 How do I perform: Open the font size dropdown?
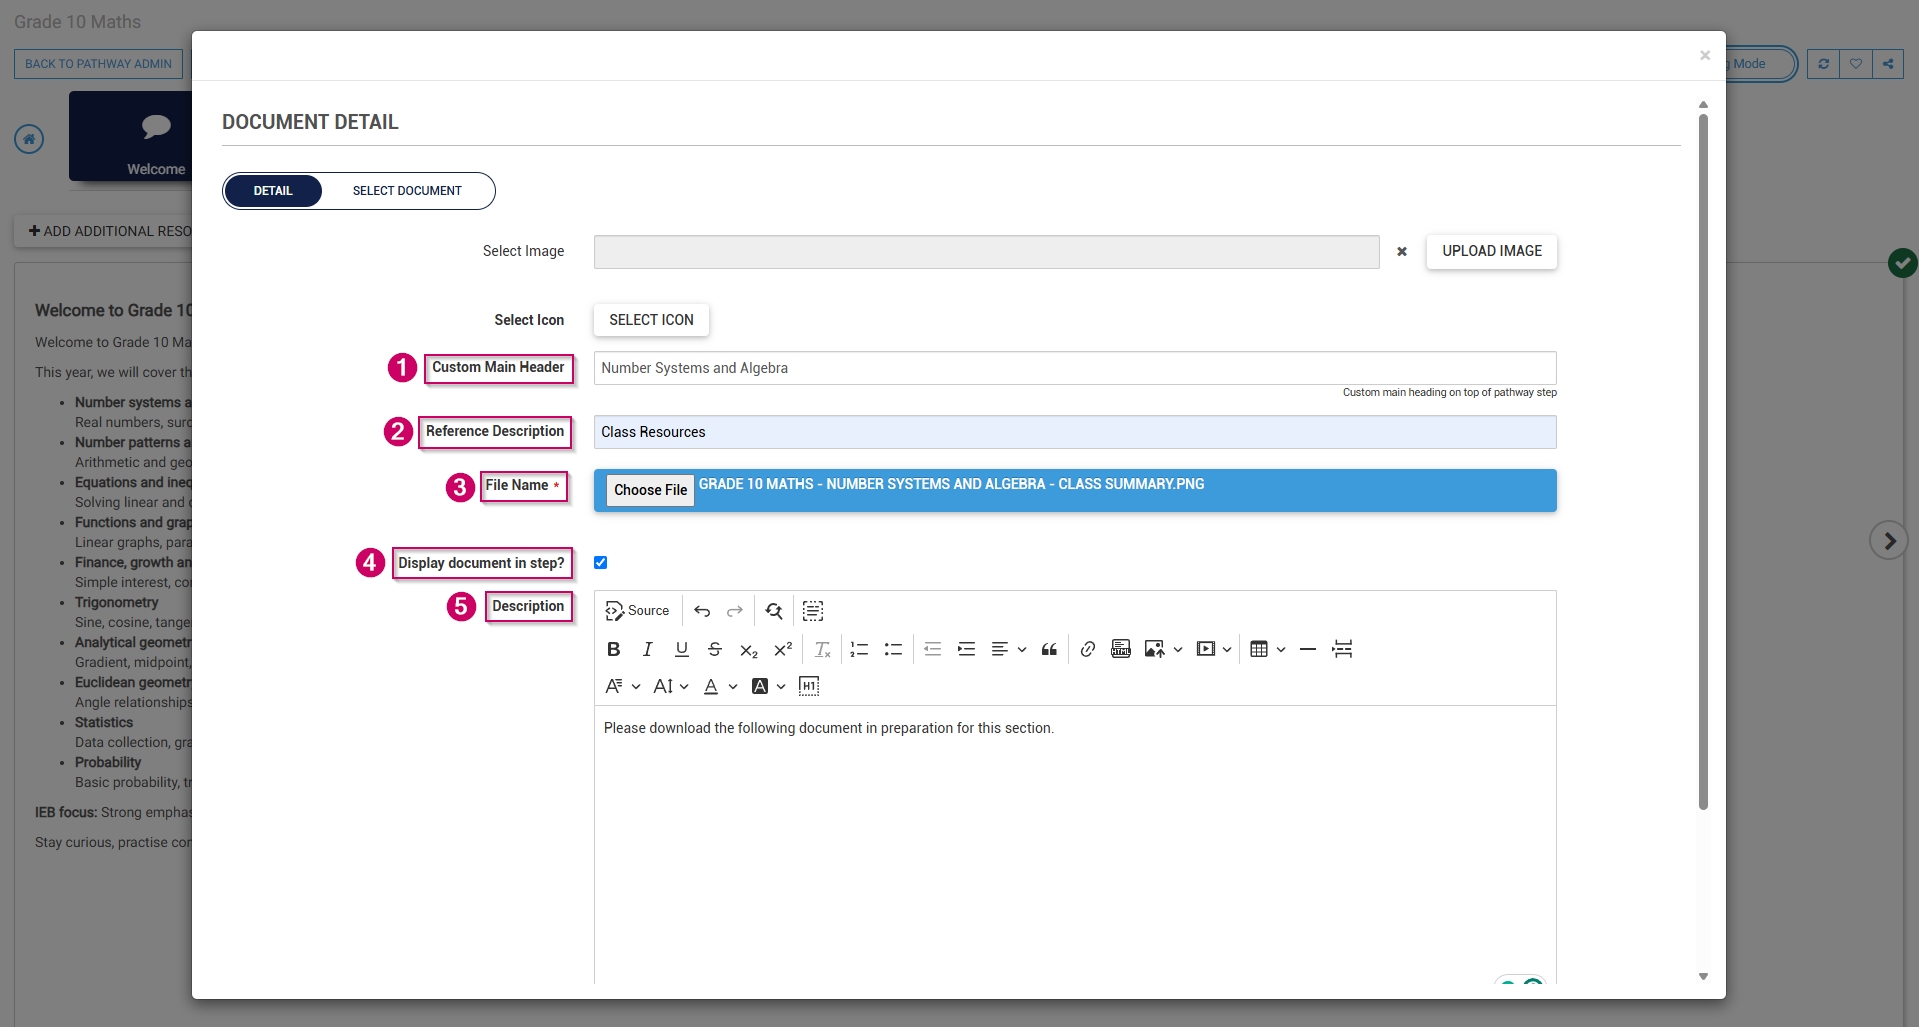(x=671, y=686)
